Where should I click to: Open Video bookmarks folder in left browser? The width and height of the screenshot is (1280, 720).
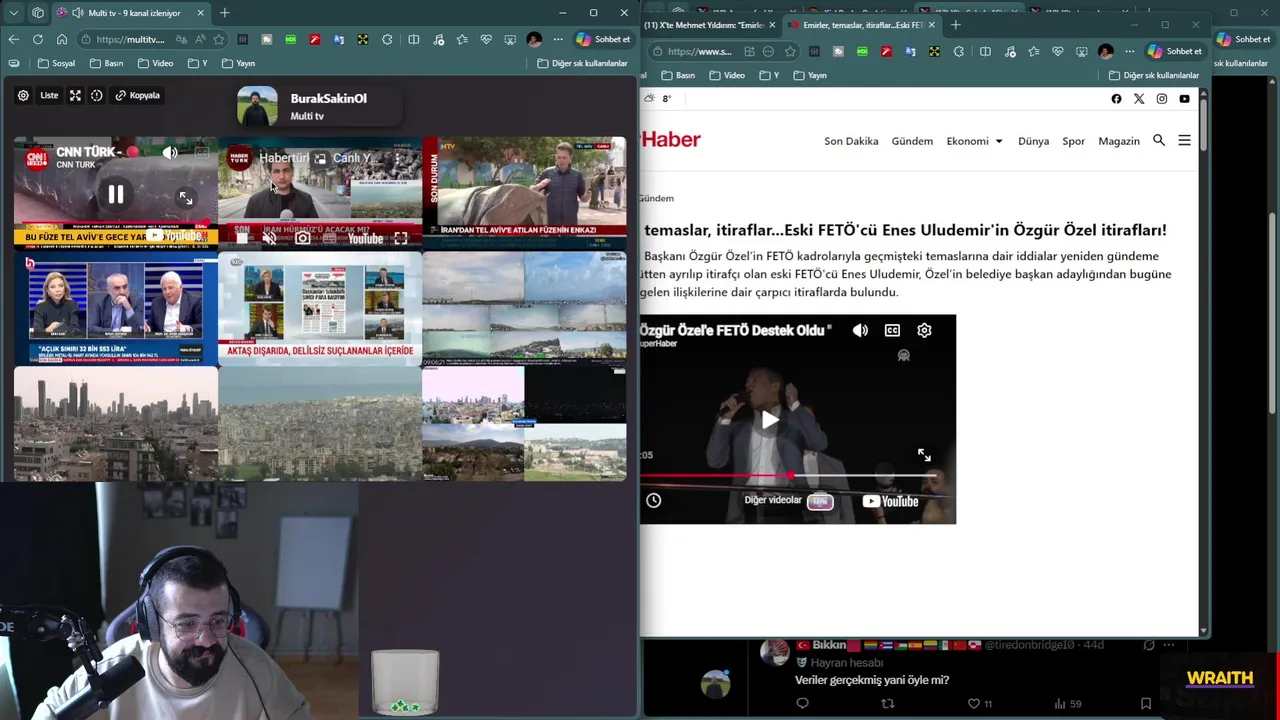click(x=155, y=63)
